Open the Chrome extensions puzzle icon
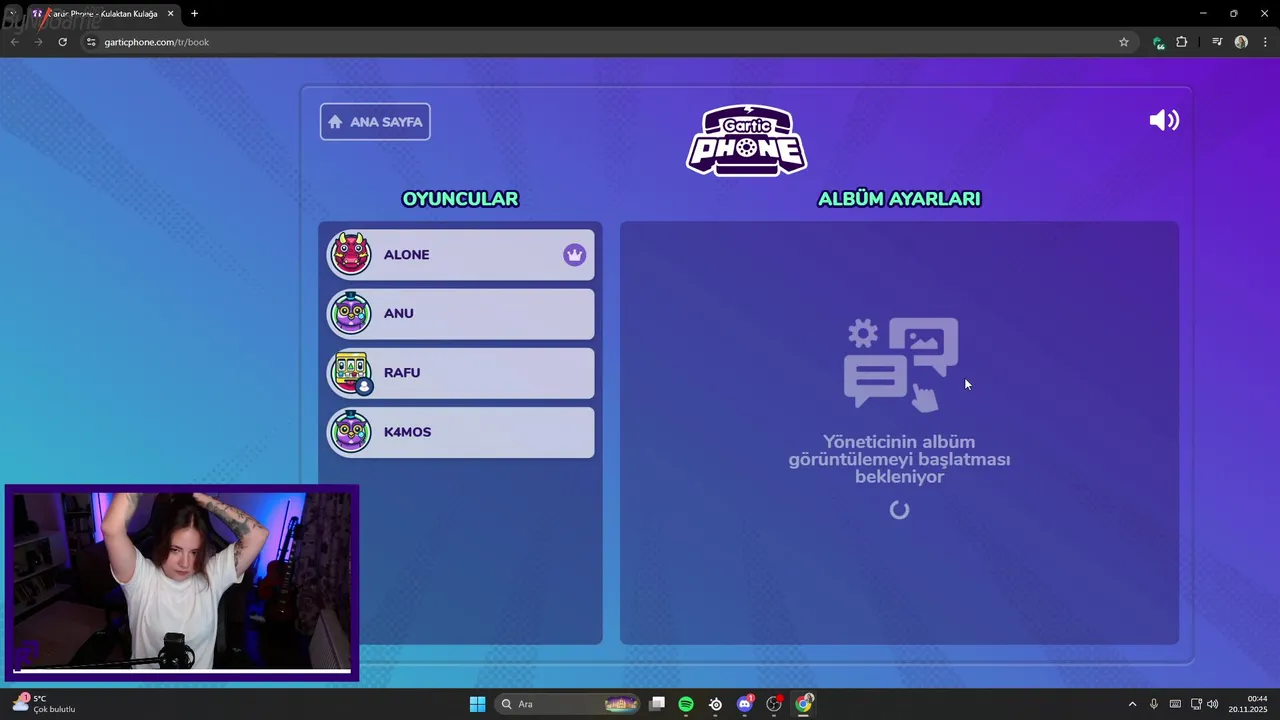Viewport: 1280px width, 720px height. pyautogui.click(x=1182, y=42)
